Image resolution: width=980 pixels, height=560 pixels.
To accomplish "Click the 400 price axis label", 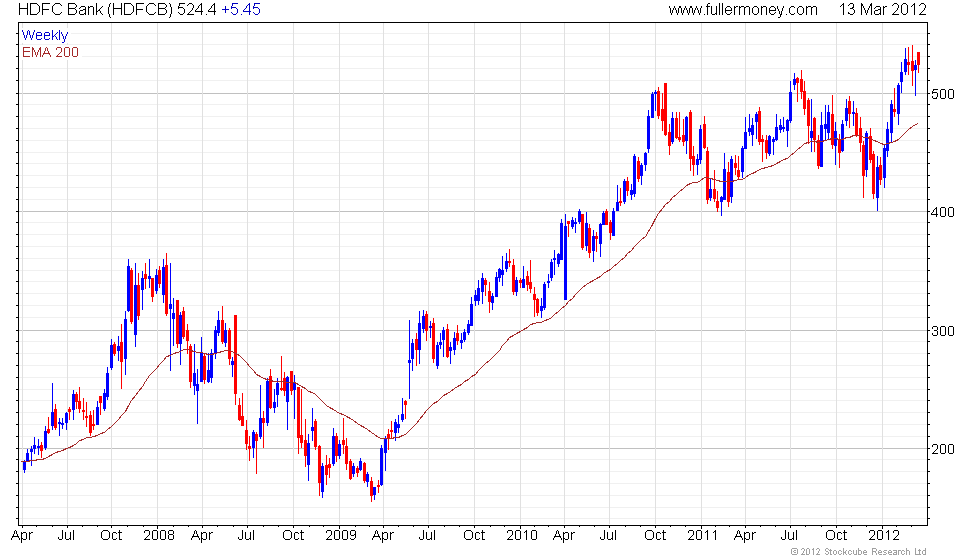I will [x=943, y=212].
